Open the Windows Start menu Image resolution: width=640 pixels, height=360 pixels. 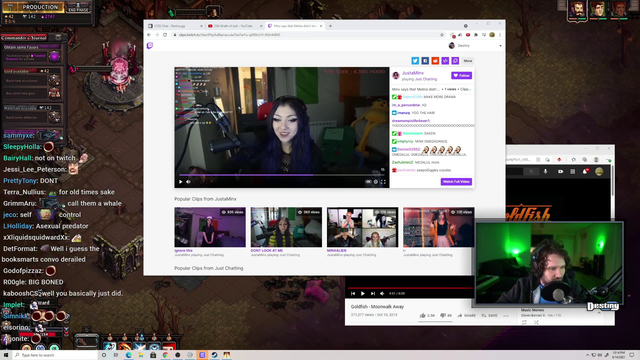[x=6, y=355]
